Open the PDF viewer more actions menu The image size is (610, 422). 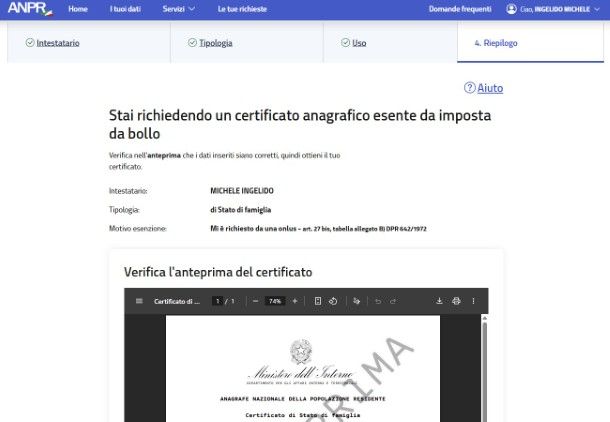point(473,301)
